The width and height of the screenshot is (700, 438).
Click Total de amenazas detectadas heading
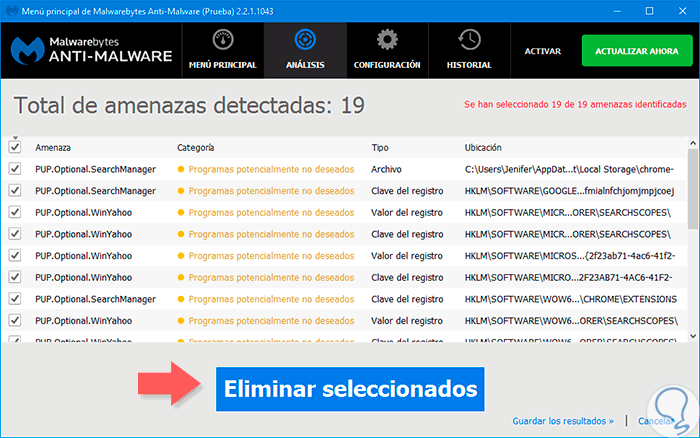pyautogui.click(x=189, y=106)
